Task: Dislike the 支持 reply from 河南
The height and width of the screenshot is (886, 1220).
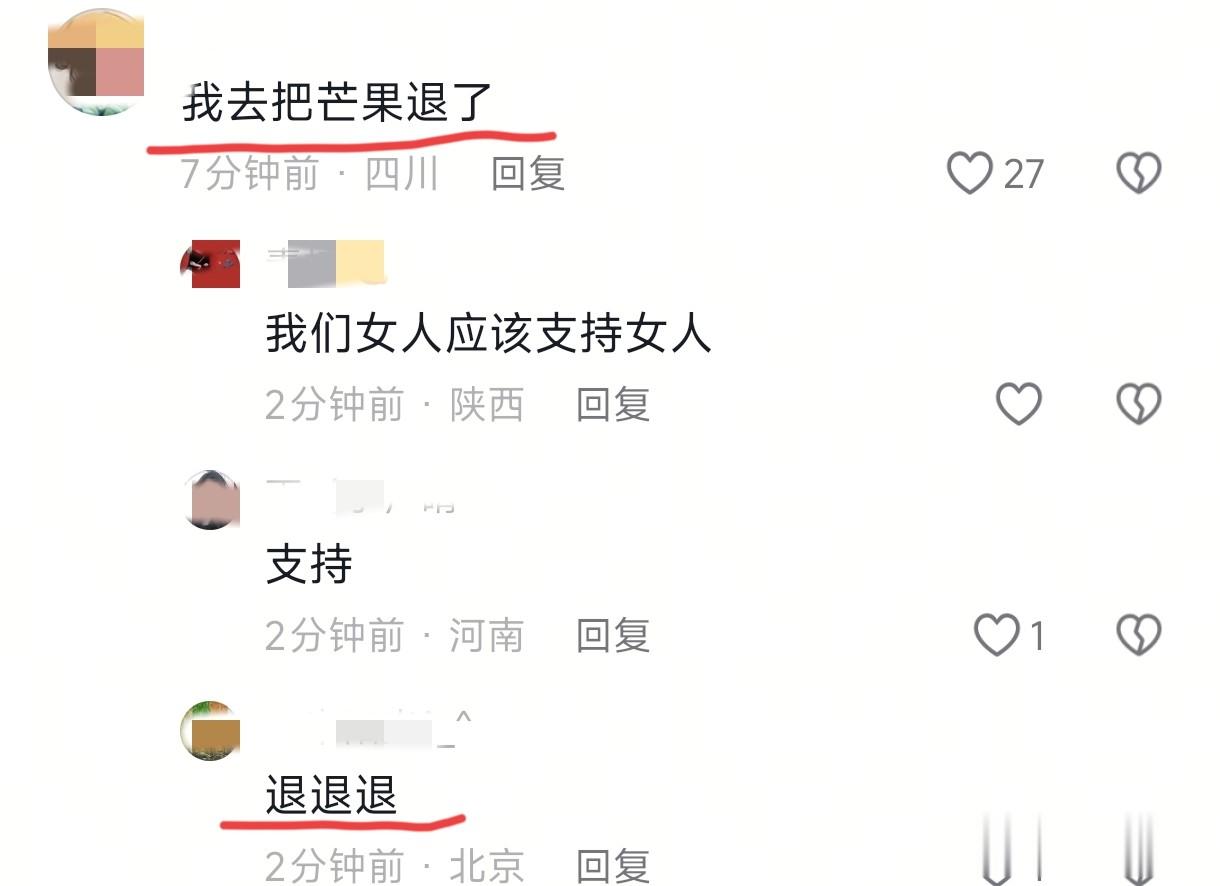Action: pos(1138,635)
